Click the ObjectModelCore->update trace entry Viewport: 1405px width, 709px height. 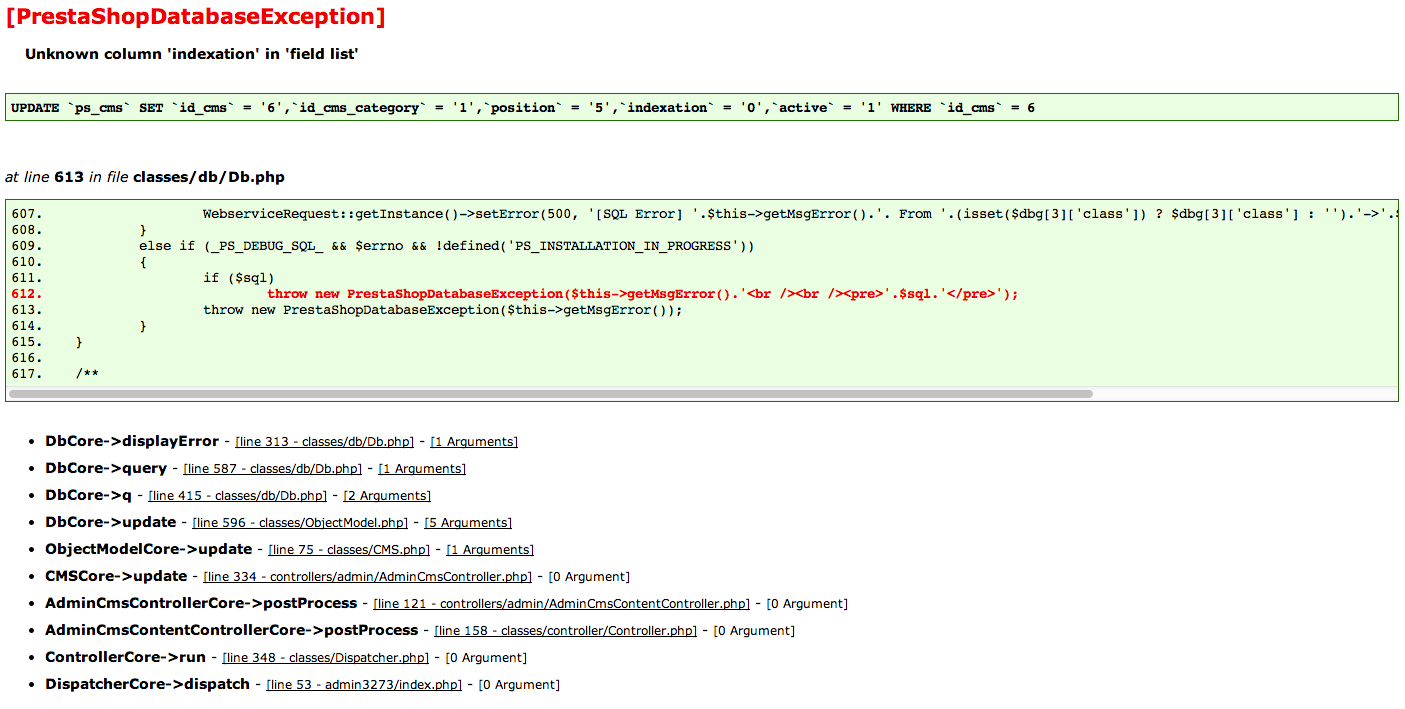point(148,550)
